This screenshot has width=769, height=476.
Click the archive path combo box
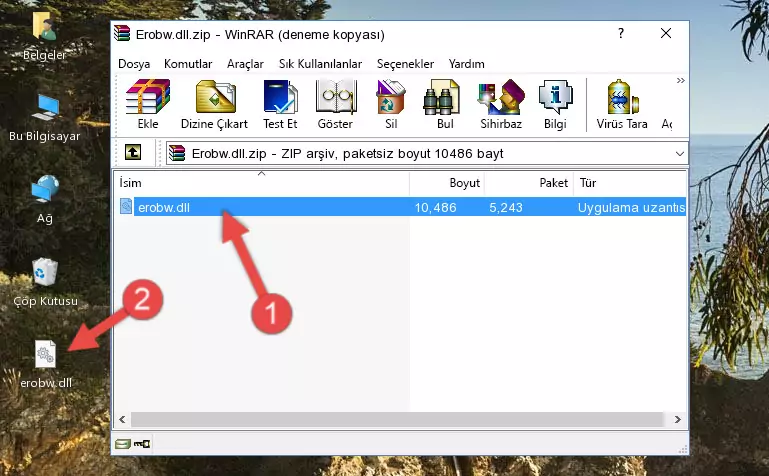coord(427,153)
